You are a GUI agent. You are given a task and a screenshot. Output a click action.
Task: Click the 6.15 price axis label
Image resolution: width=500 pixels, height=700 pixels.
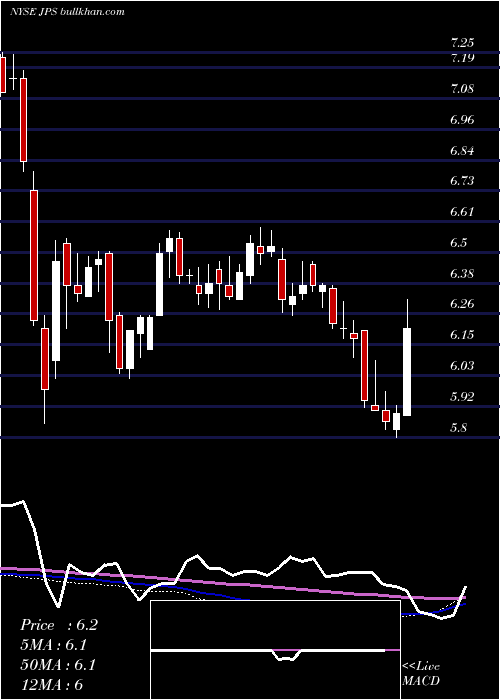pos(462,335)
